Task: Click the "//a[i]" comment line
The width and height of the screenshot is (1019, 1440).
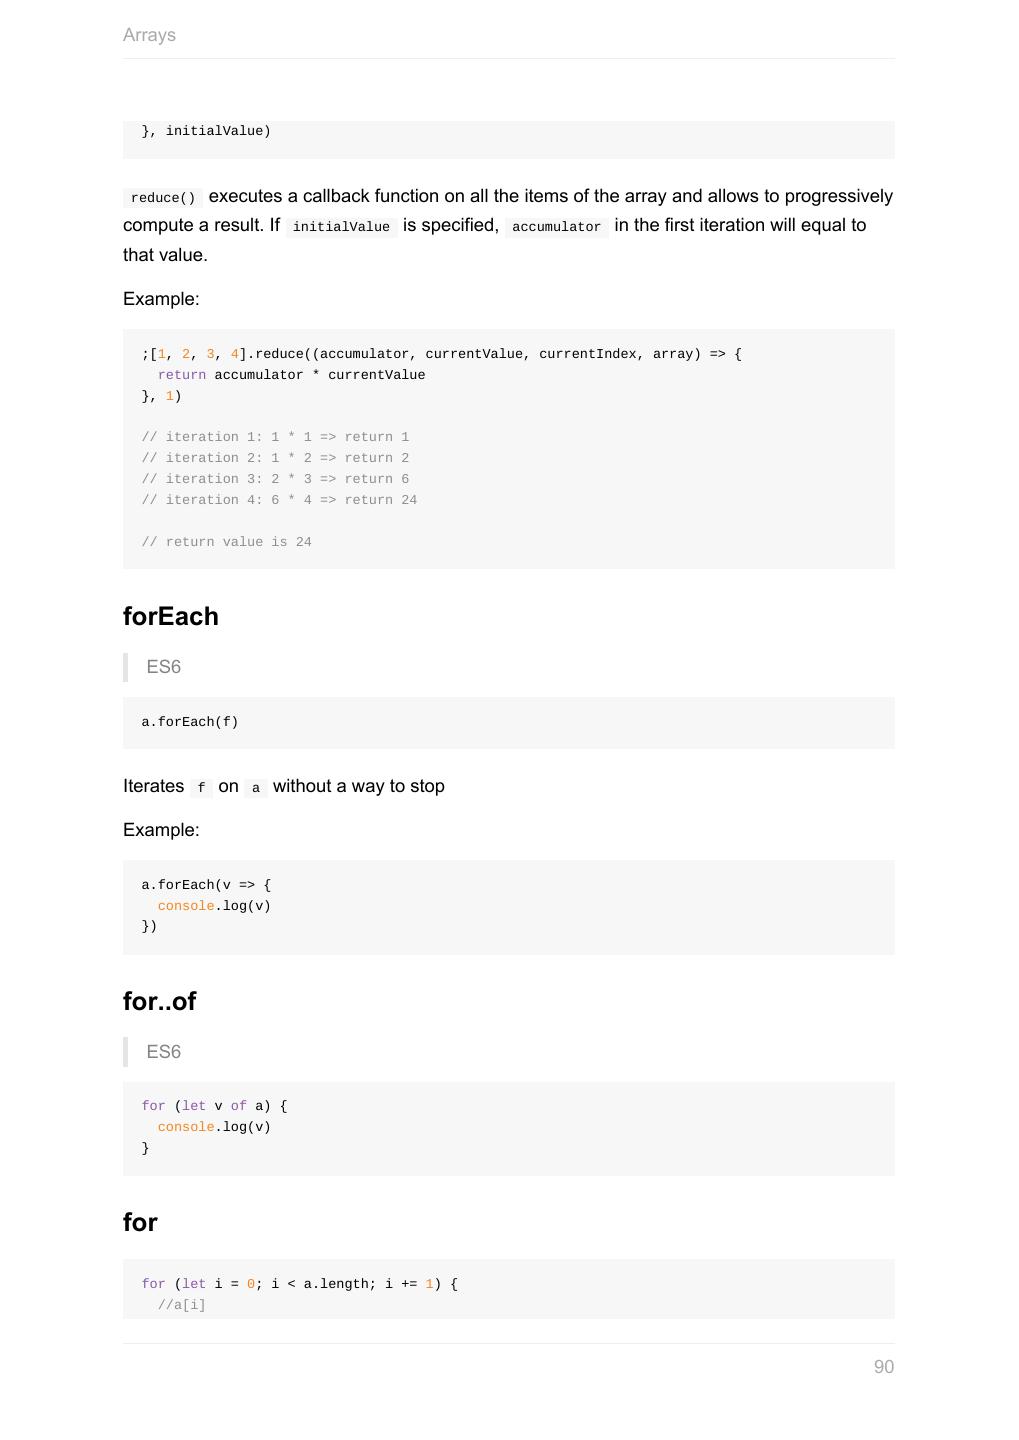Action: coord(181,1305)
